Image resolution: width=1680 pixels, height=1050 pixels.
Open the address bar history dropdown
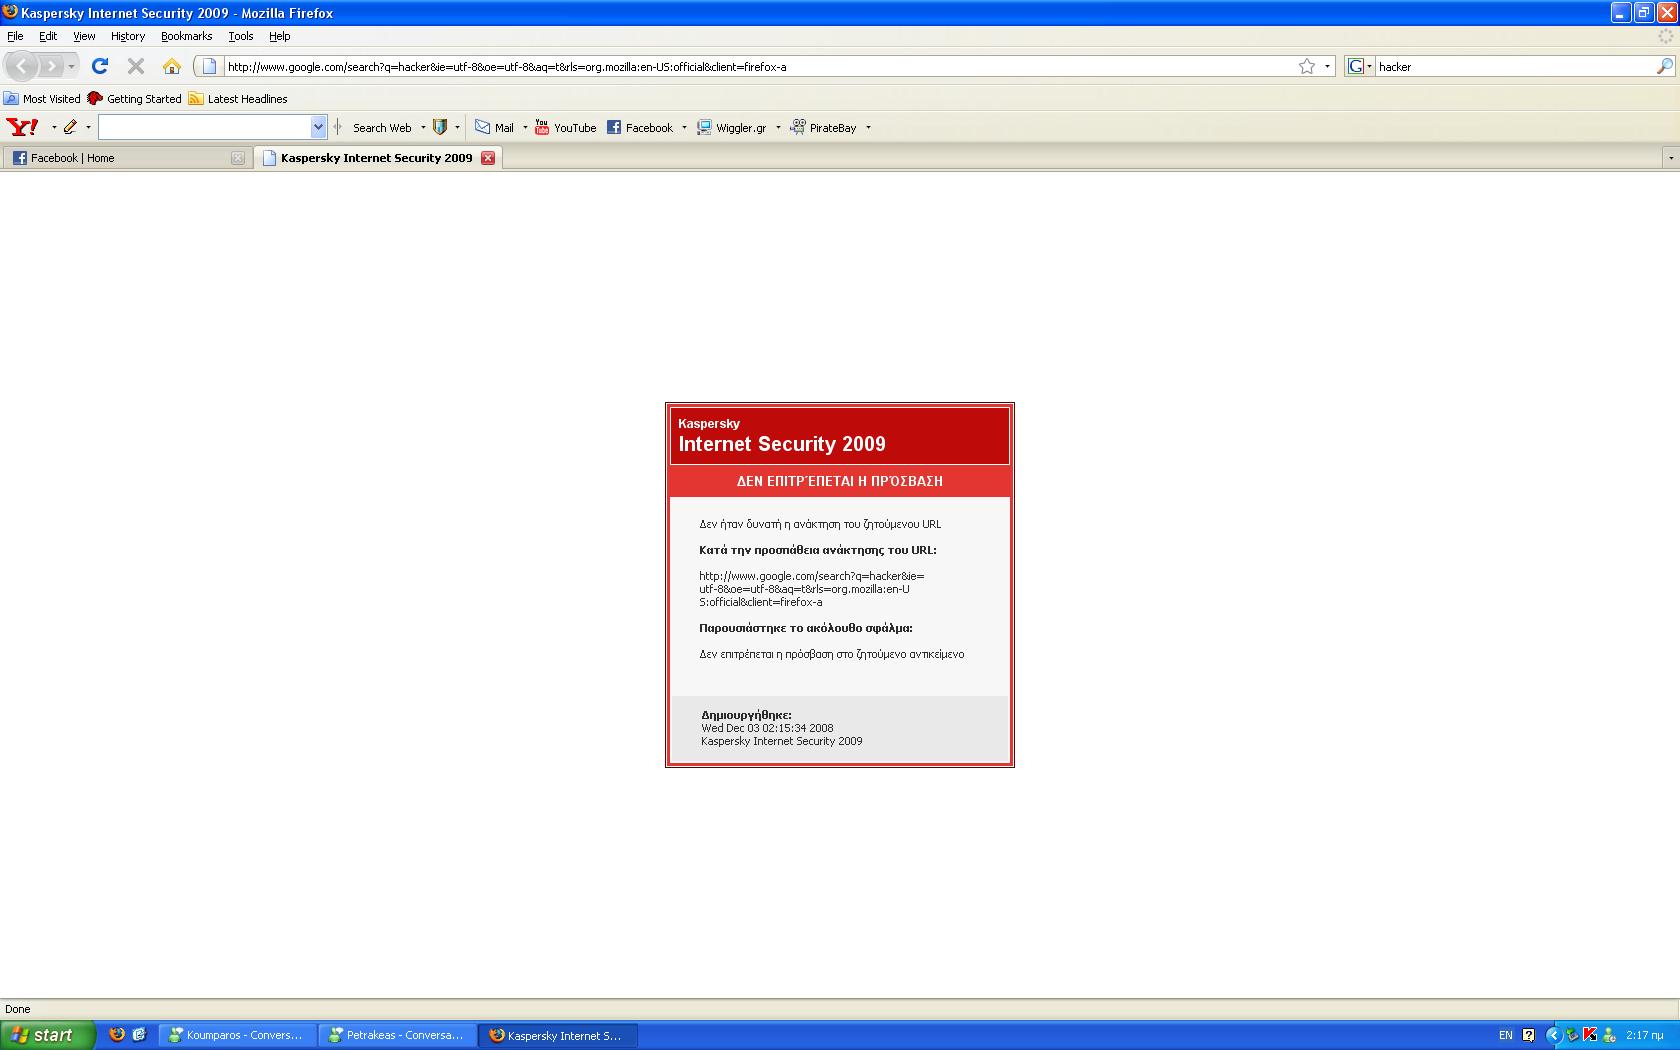click(1327, 66)
